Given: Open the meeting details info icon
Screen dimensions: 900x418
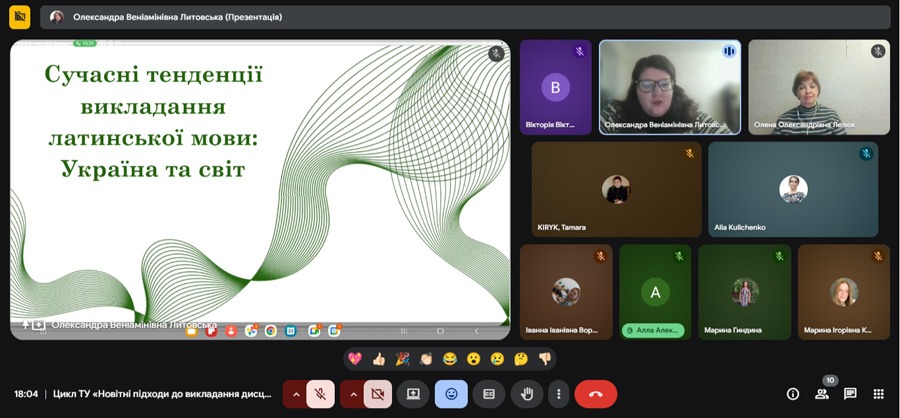Looking at the screenshot, I should pos(793,394).
